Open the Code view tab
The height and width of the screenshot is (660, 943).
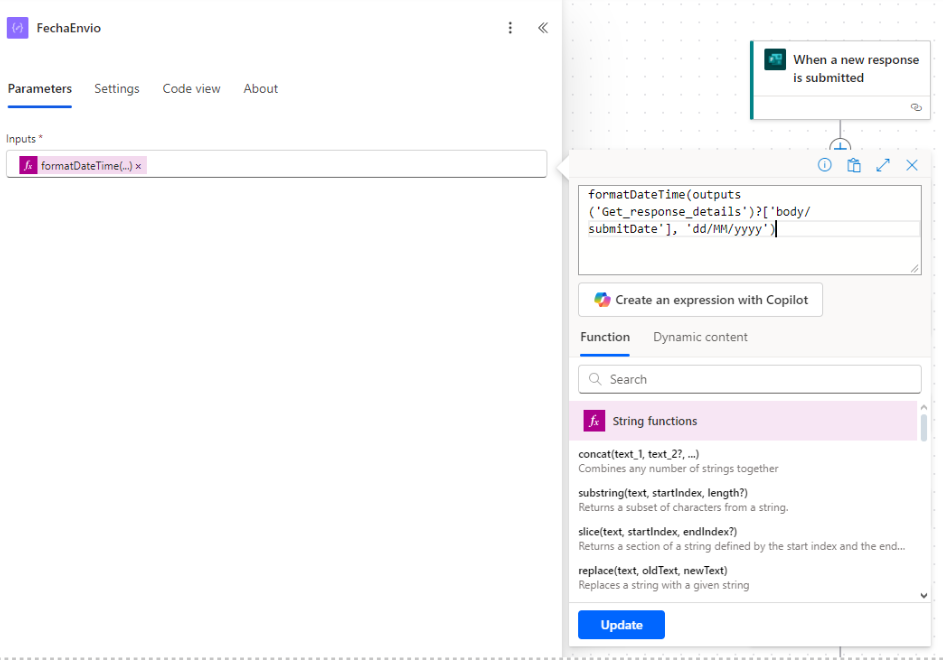[x=191, y=89]
